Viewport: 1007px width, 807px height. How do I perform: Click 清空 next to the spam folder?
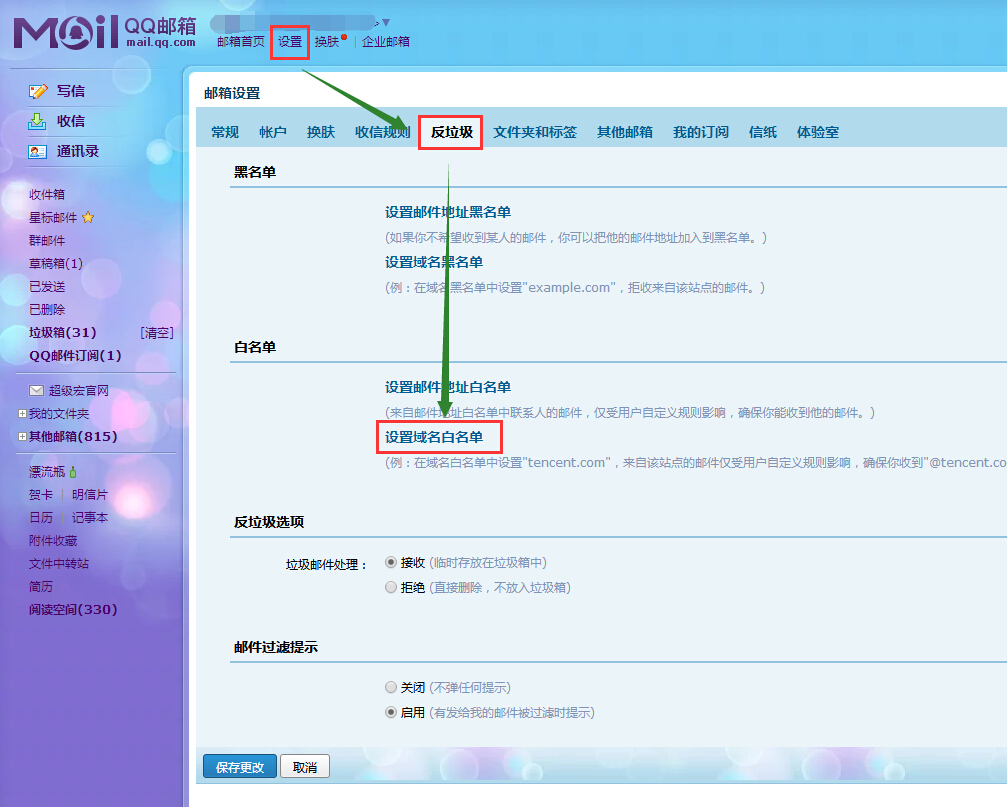tap(157, 333)
